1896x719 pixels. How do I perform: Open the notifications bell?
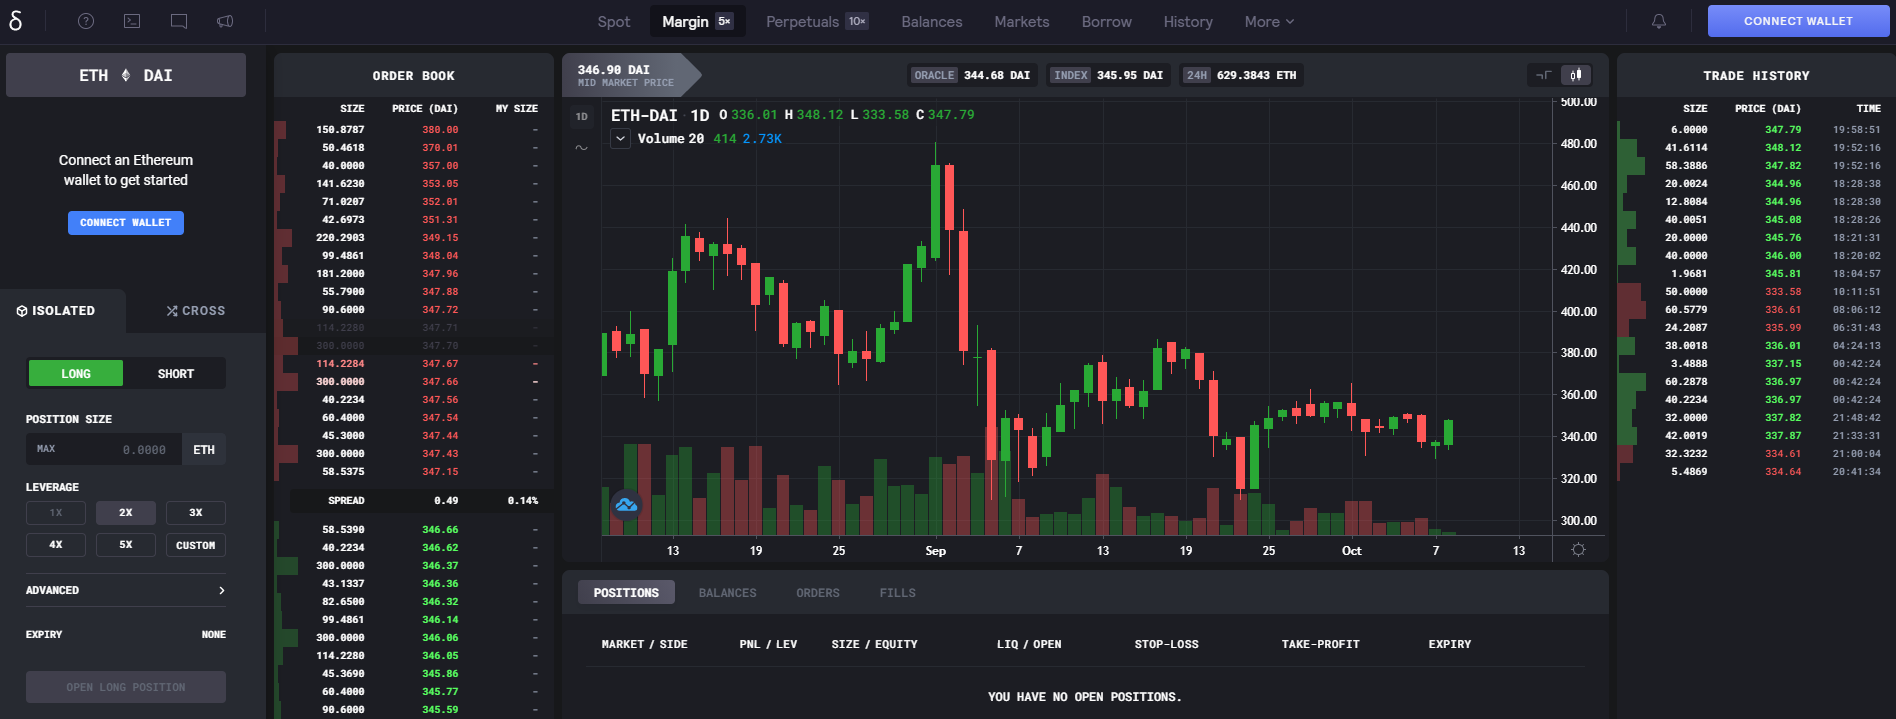(1659, 21)
